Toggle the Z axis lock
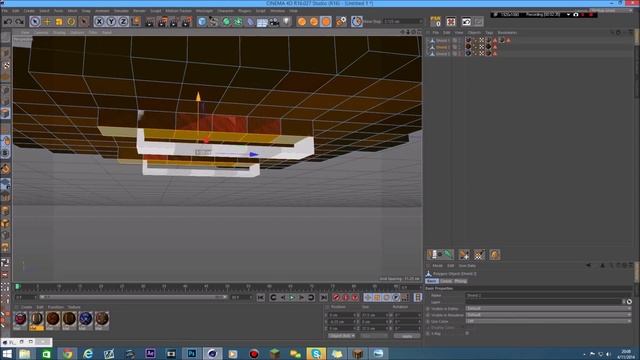The height and width of the screenshot is (360, 640). click(x=123, y=22)
